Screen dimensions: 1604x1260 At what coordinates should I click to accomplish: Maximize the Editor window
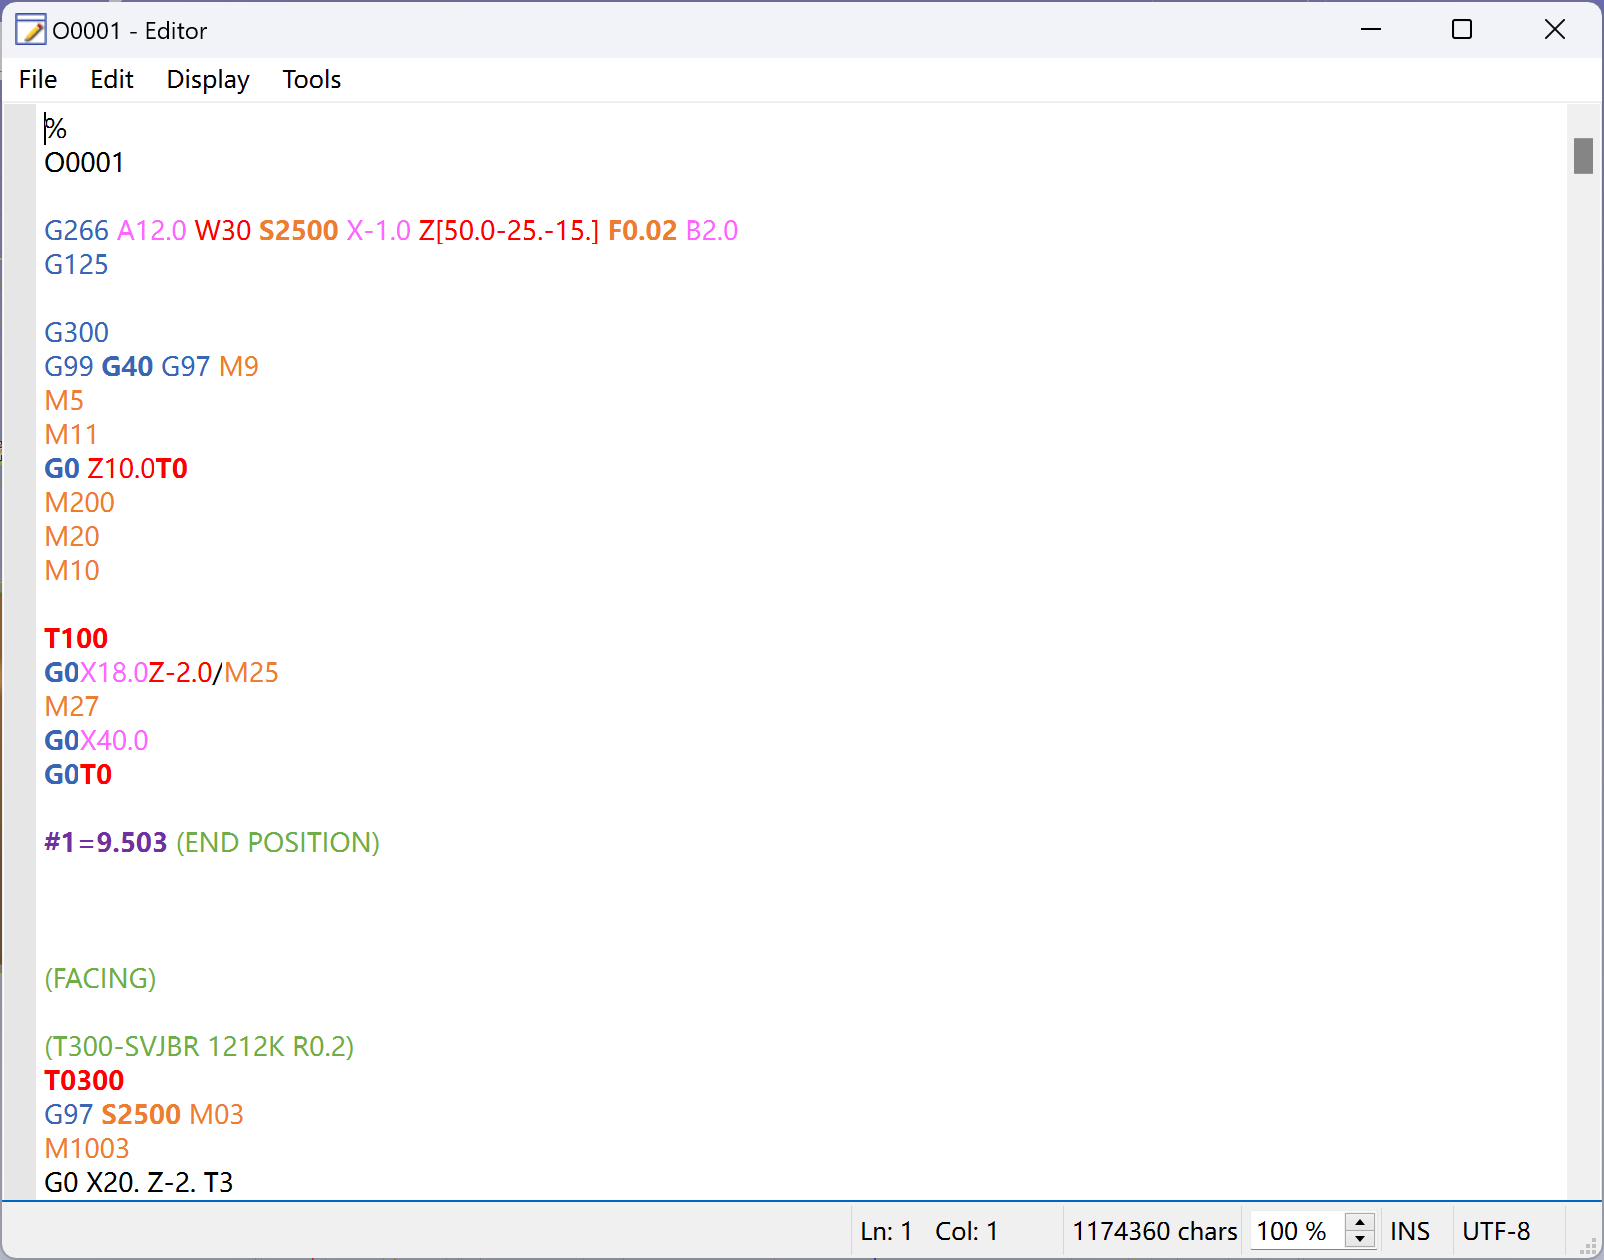(x=1461, y=30)
